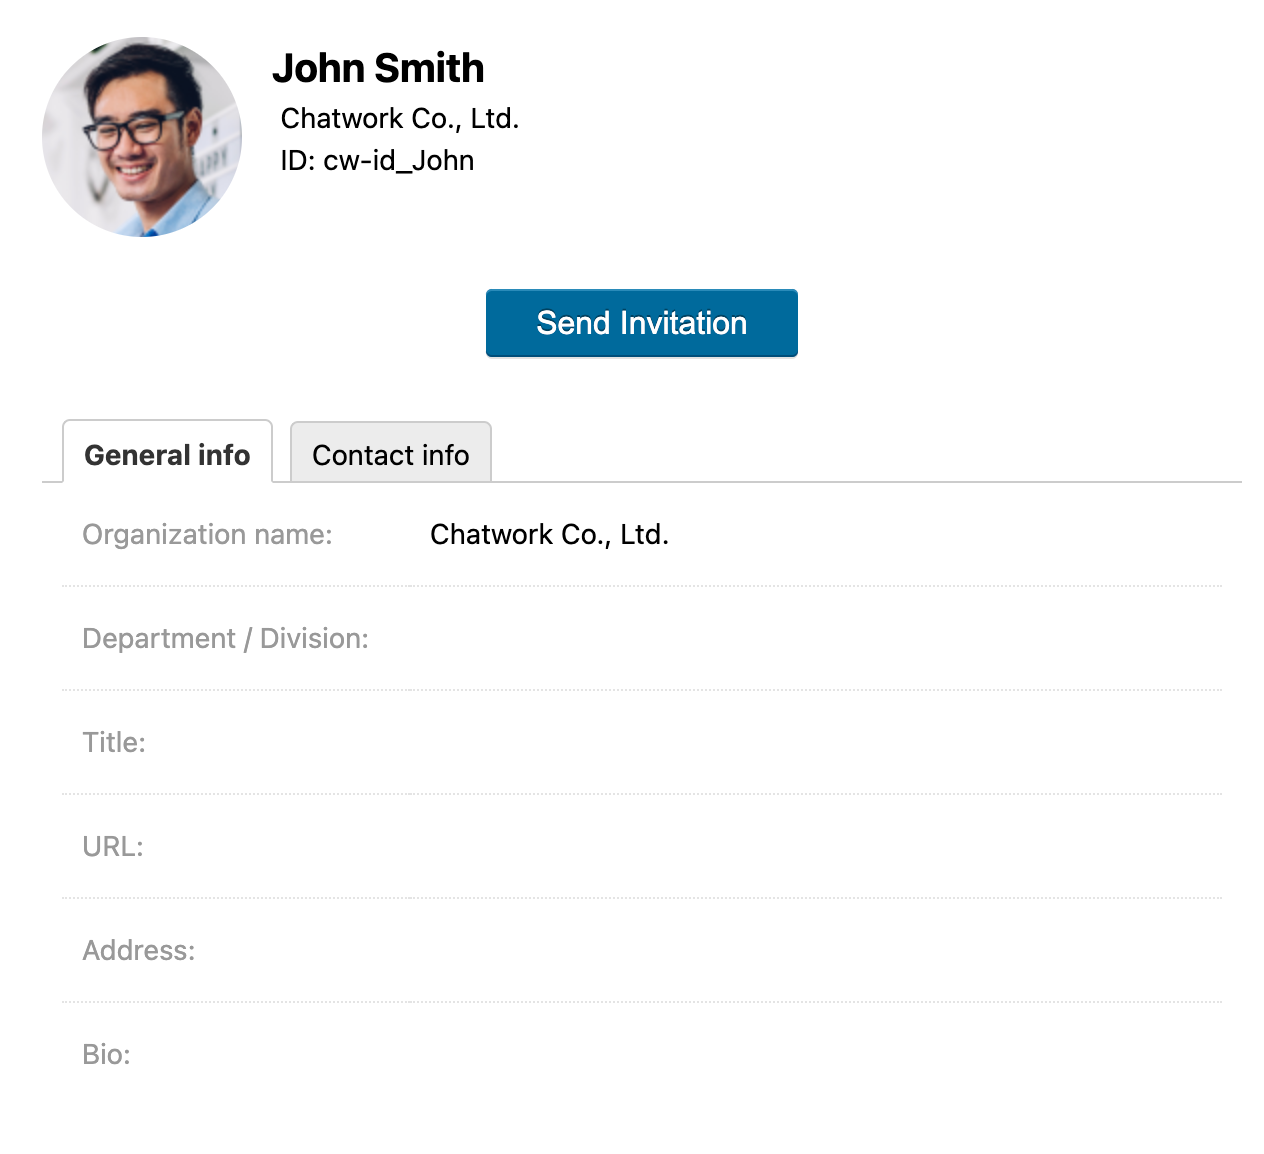Click the Title field label
Viewport: 1264px width, 1154px height.
pos(114,742)
